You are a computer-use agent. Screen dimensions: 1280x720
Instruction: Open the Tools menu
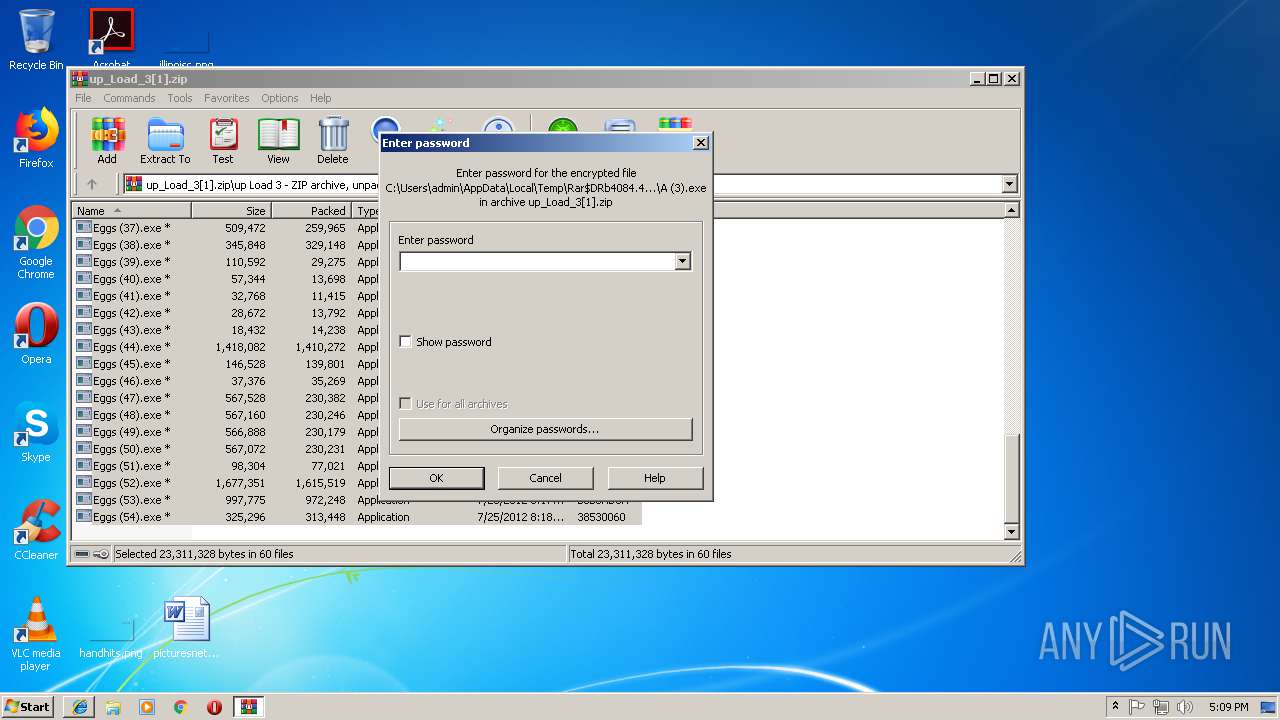coord(180,98)
